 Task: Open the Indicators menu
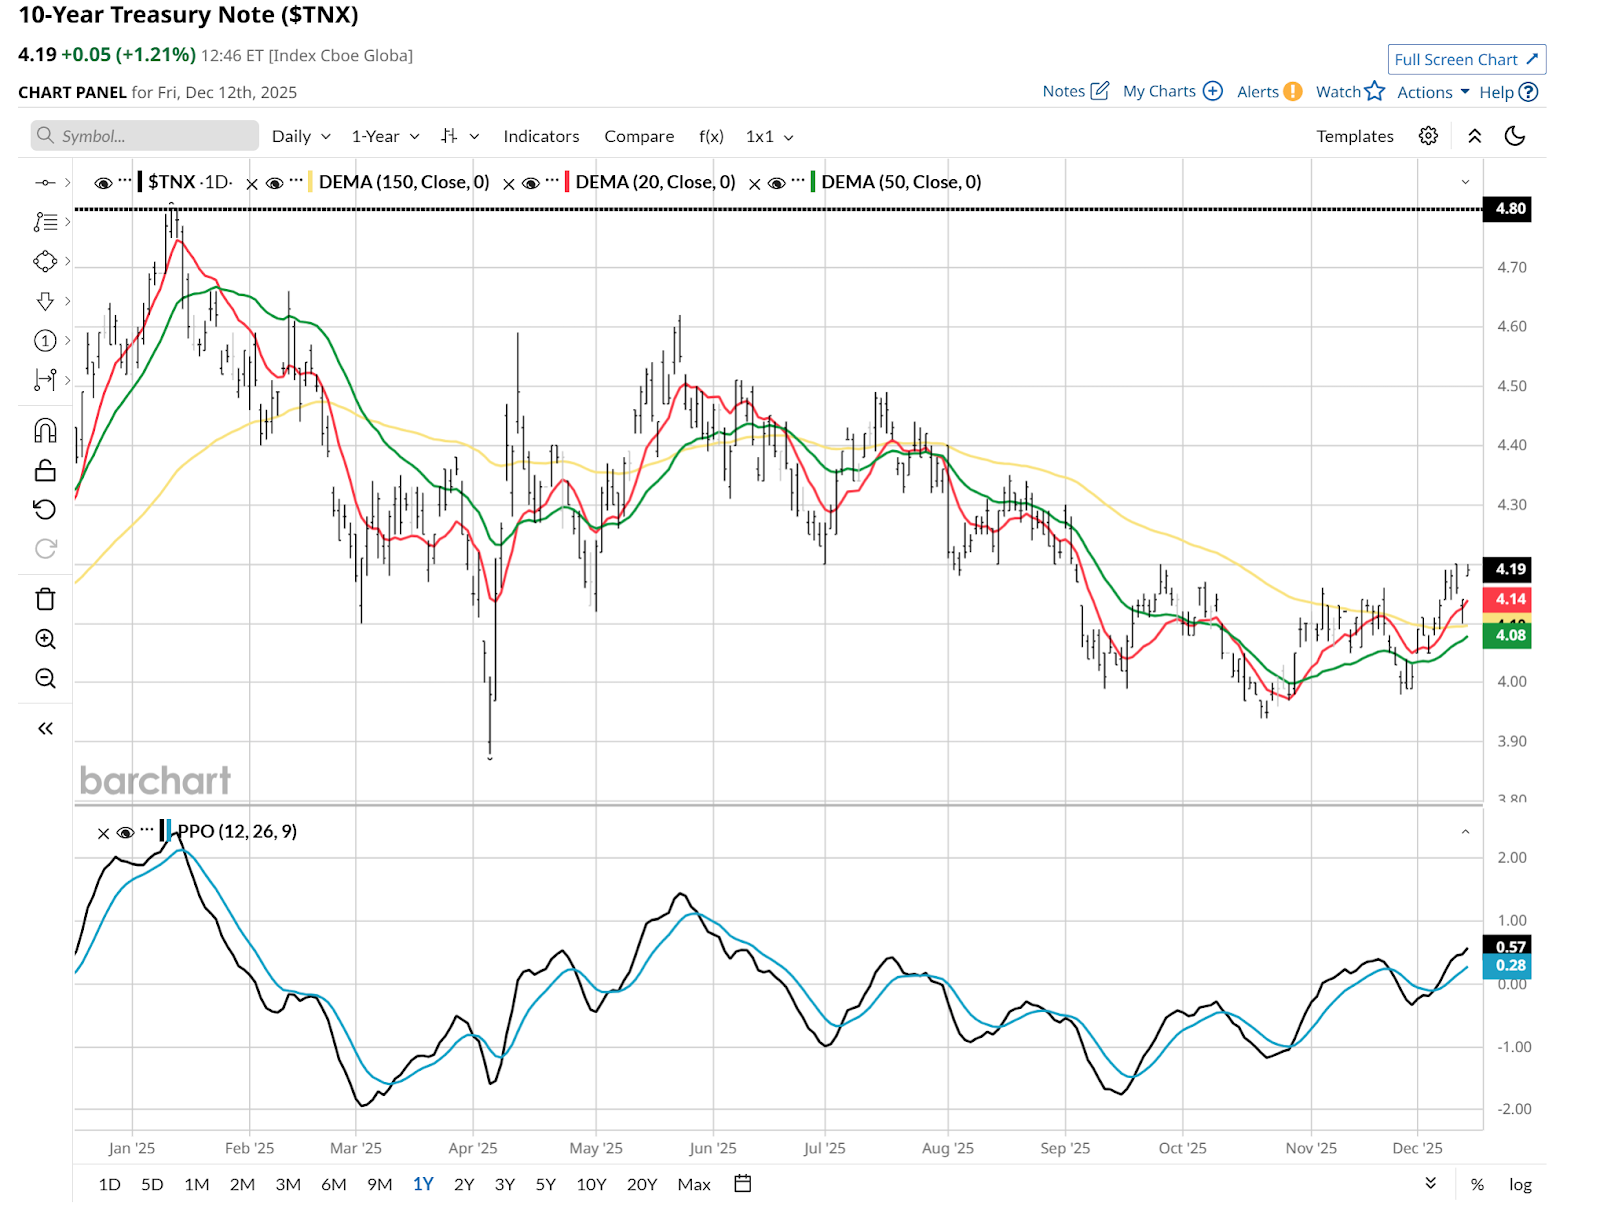(541, 136)
